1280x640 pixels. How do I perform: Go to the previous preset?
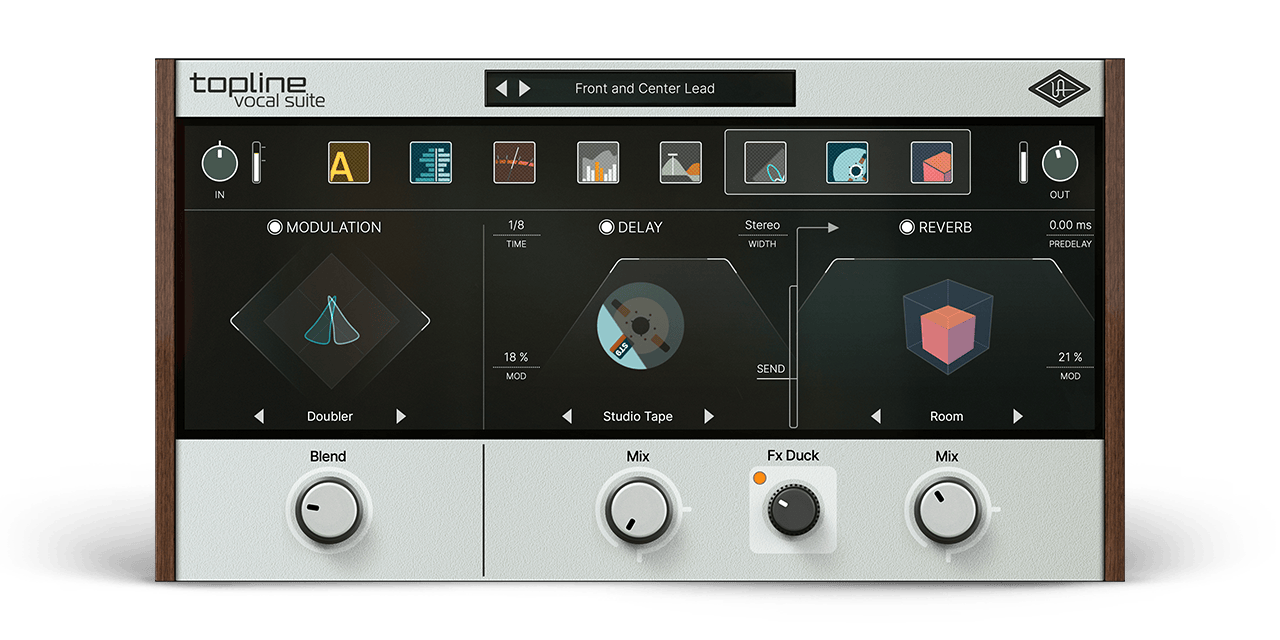[502, 88]
